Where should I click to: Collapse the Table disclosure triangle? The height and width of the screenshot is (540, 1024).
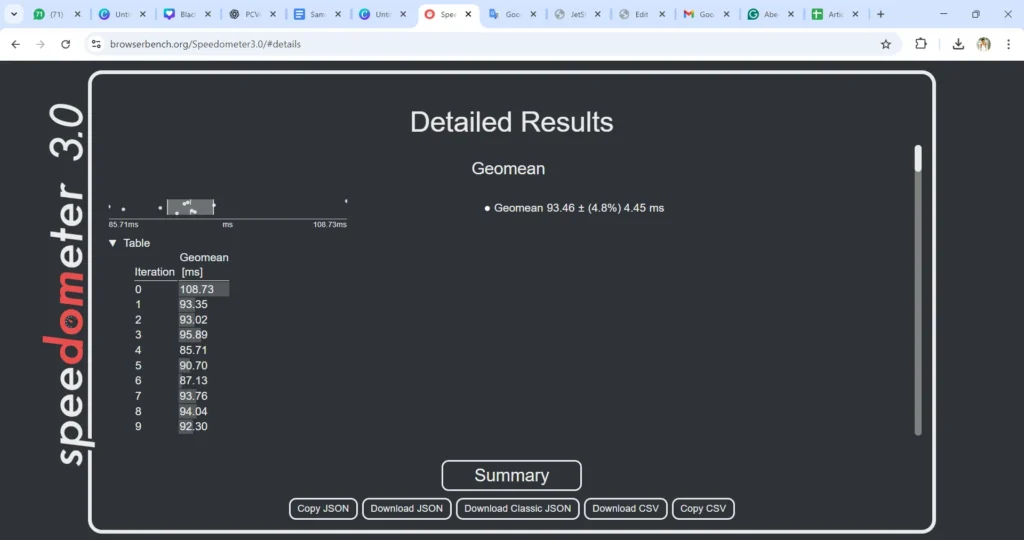click(x=112, y=243)
